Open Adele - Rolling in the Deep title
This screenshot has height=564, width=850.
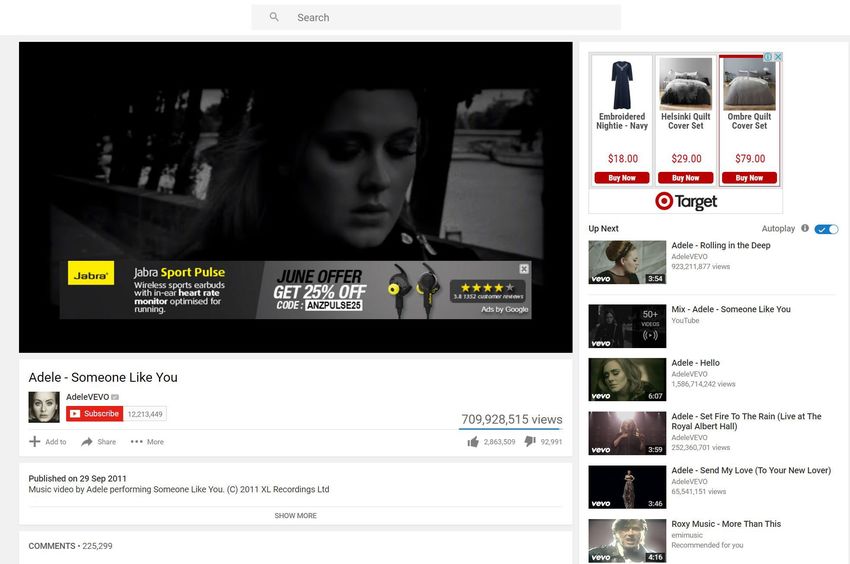click(x=721, y=245)
